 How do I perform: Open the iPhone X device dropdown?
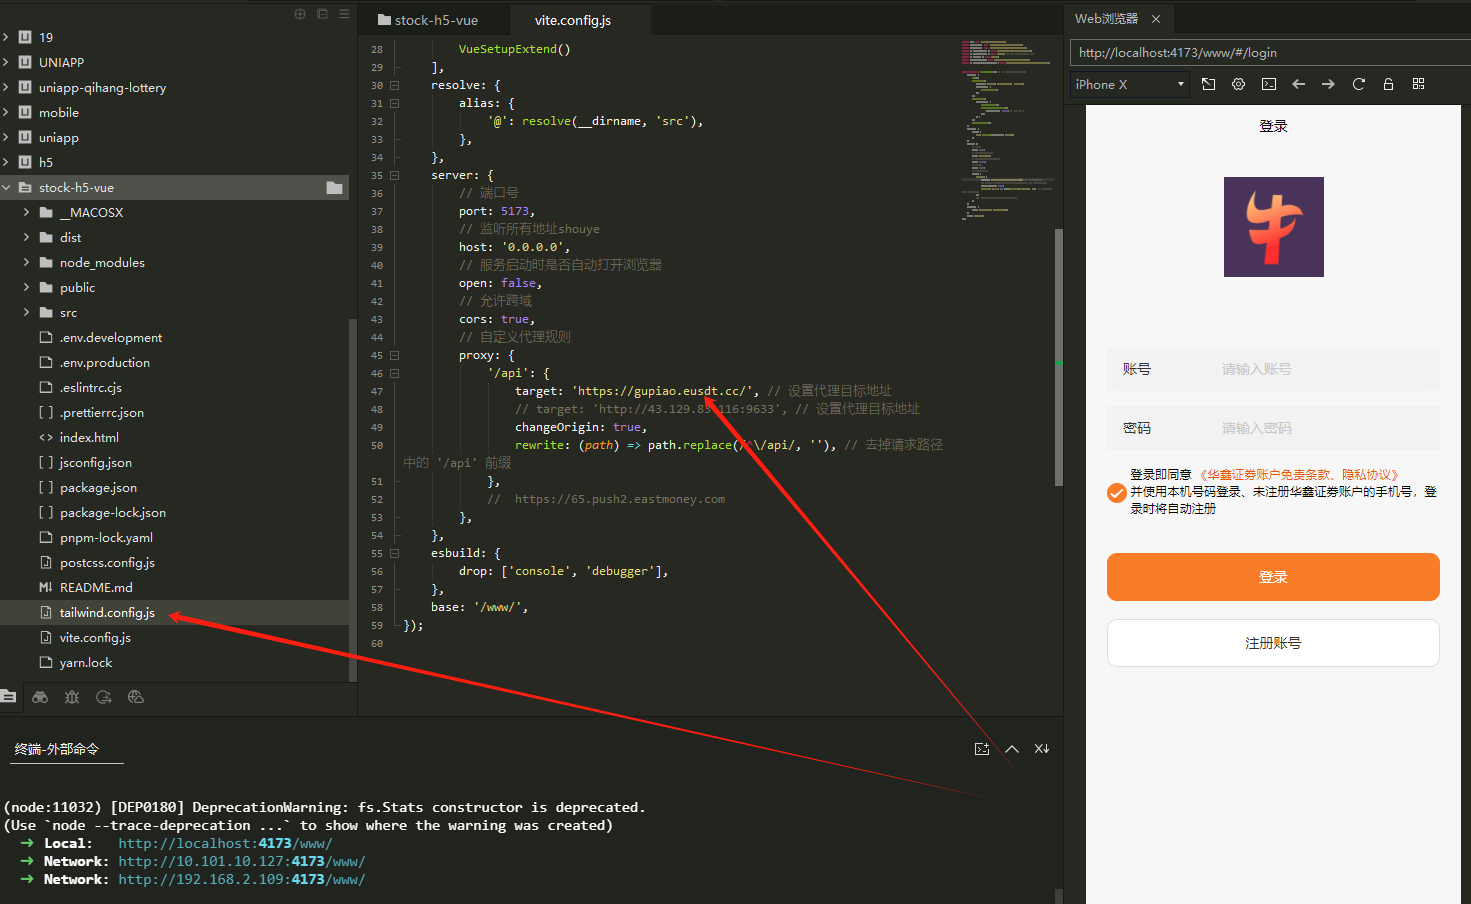1129,84
